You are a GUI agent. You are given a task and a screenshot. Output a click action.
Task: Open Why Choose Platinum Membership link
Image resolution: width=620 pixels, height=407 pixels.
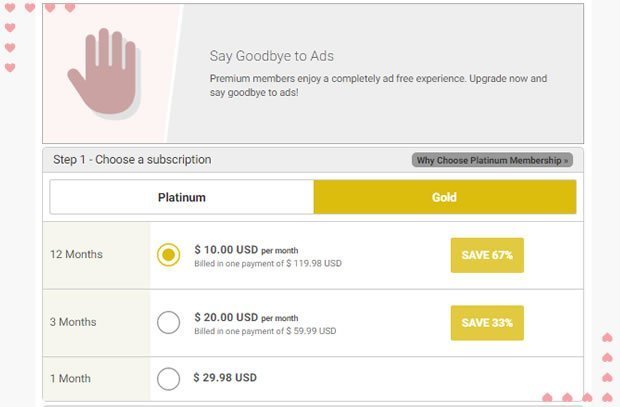coord(492,160)
